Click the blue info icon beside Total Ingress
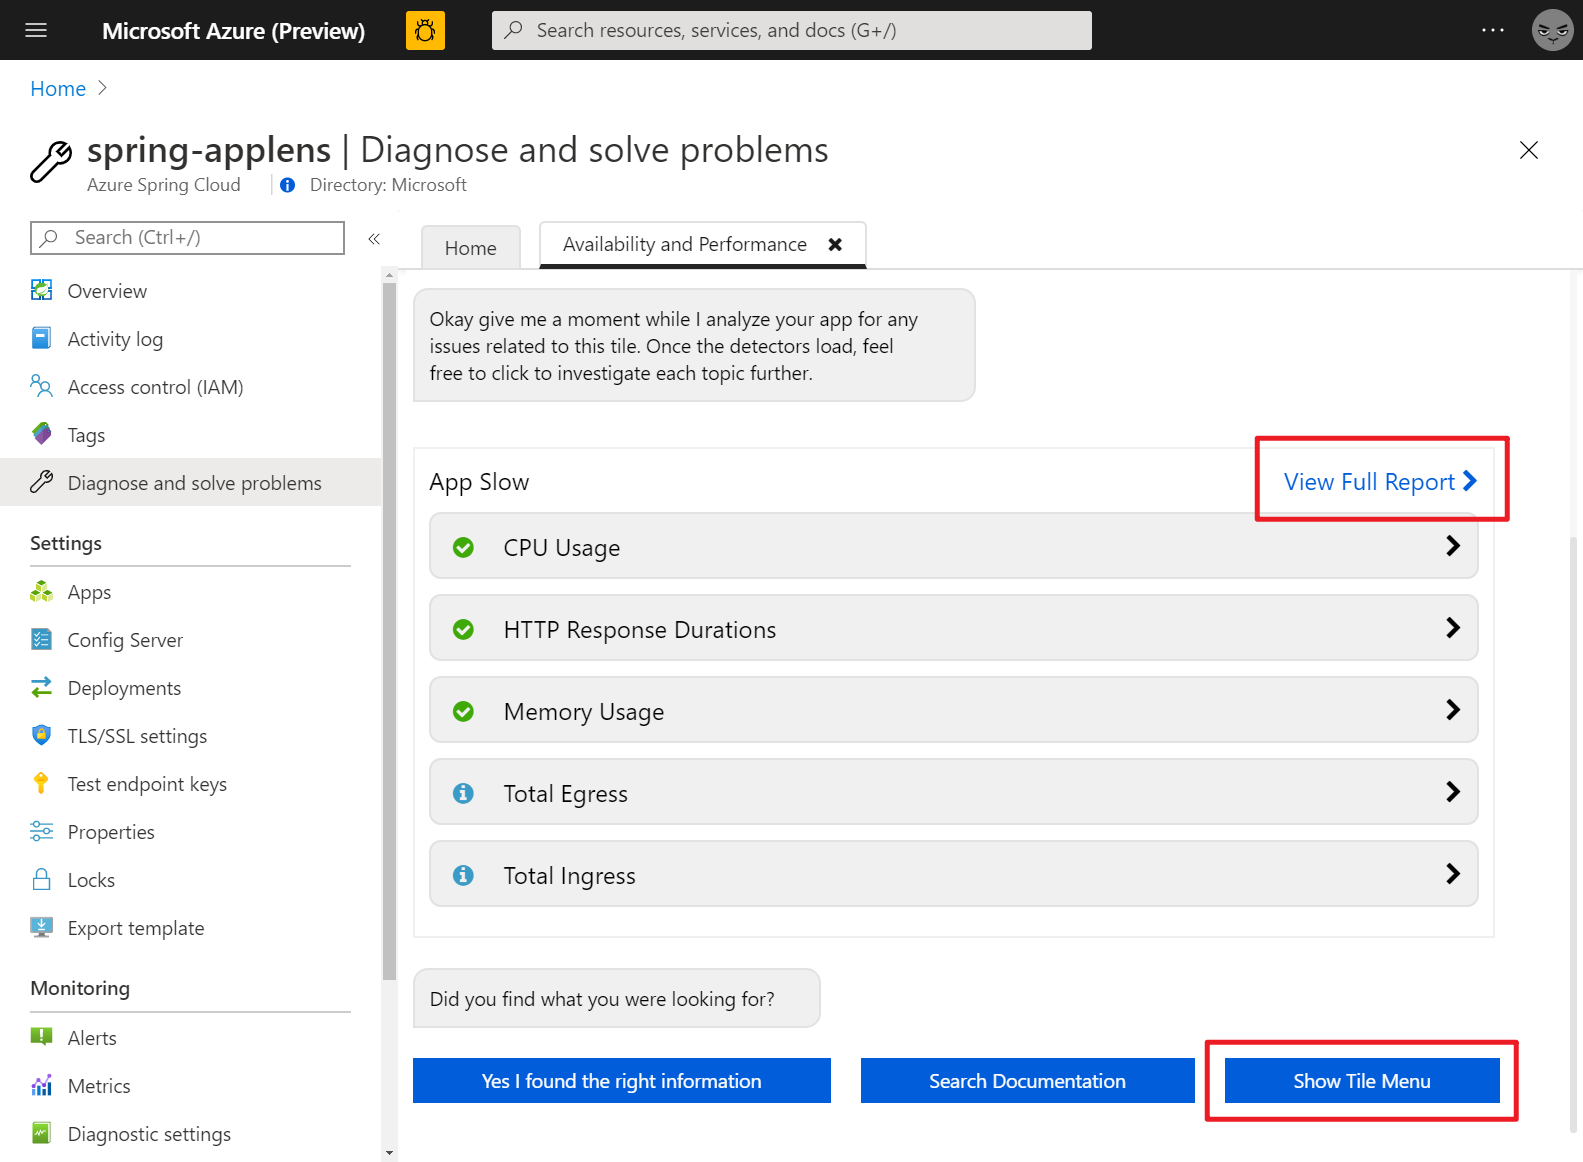The width and height of the screenshot is (1583, 1162). click(463, 875)
